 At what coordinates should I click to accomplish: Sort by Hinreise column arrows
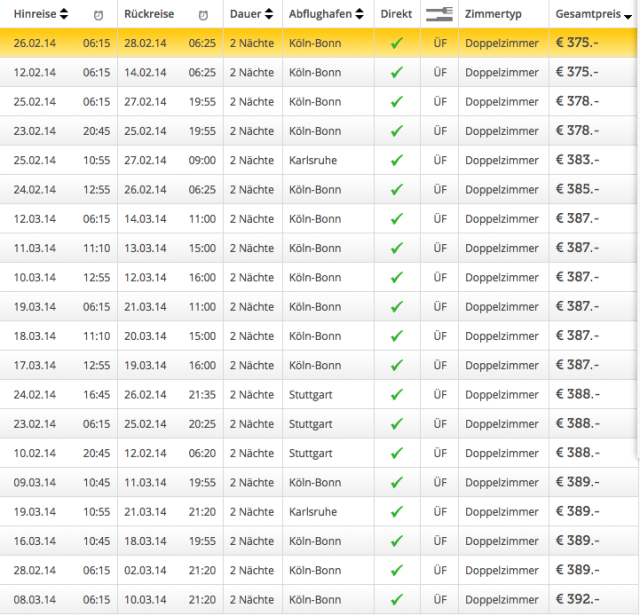click(64, 14)
